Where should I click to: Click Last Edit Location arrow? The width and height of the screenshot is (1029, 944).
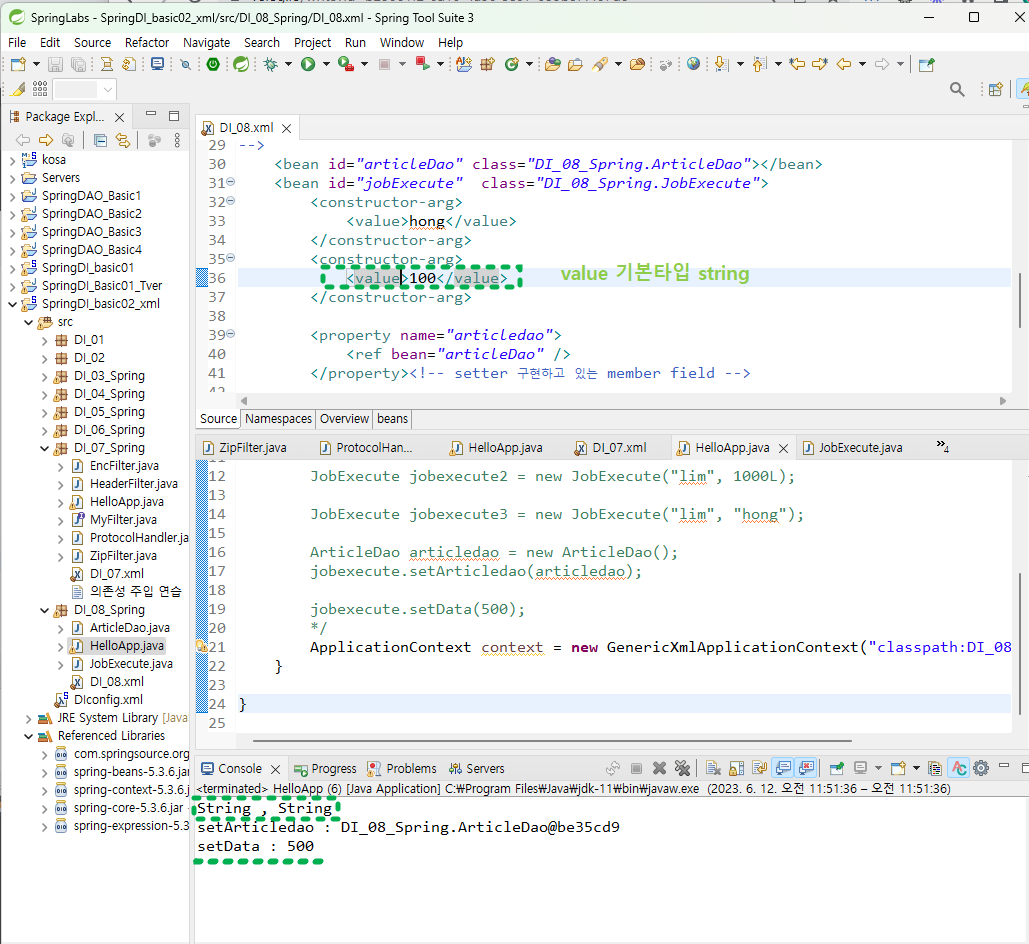pyautogui.click(x=797, y=64)
